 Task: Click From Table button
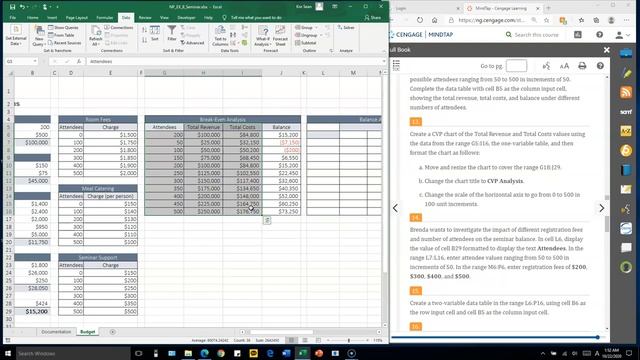pos(61,35)
